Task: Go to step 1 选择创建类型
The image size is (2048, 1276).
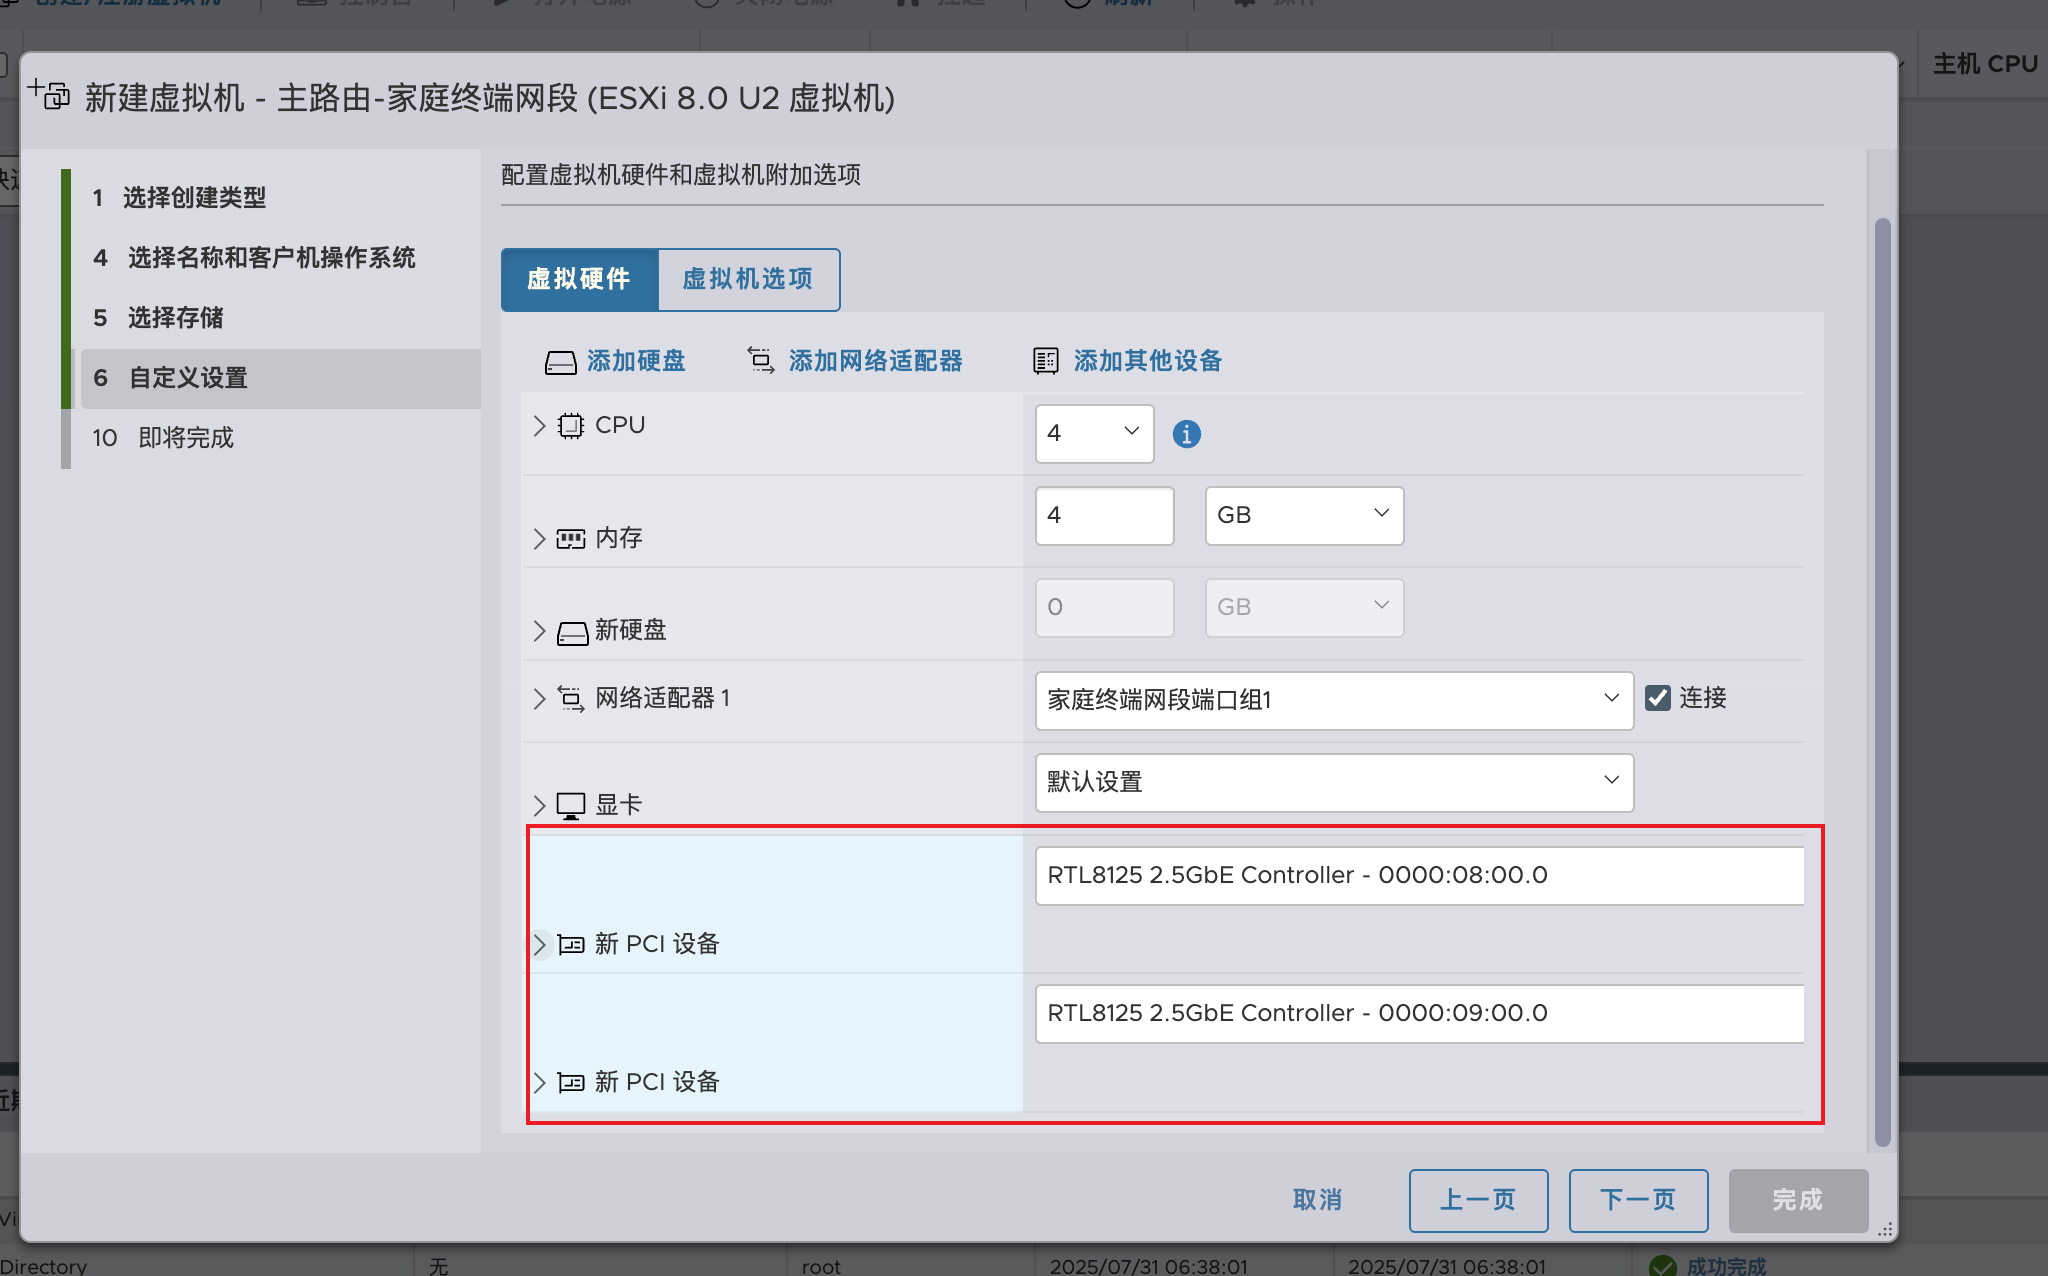Action: [180, 198]
